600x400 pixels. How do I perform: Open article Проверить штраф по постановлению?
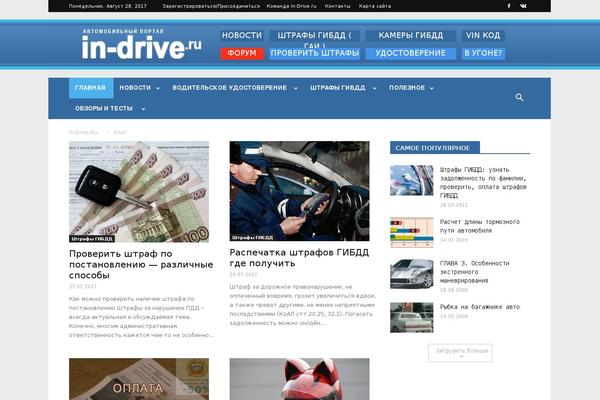point(141,264)
